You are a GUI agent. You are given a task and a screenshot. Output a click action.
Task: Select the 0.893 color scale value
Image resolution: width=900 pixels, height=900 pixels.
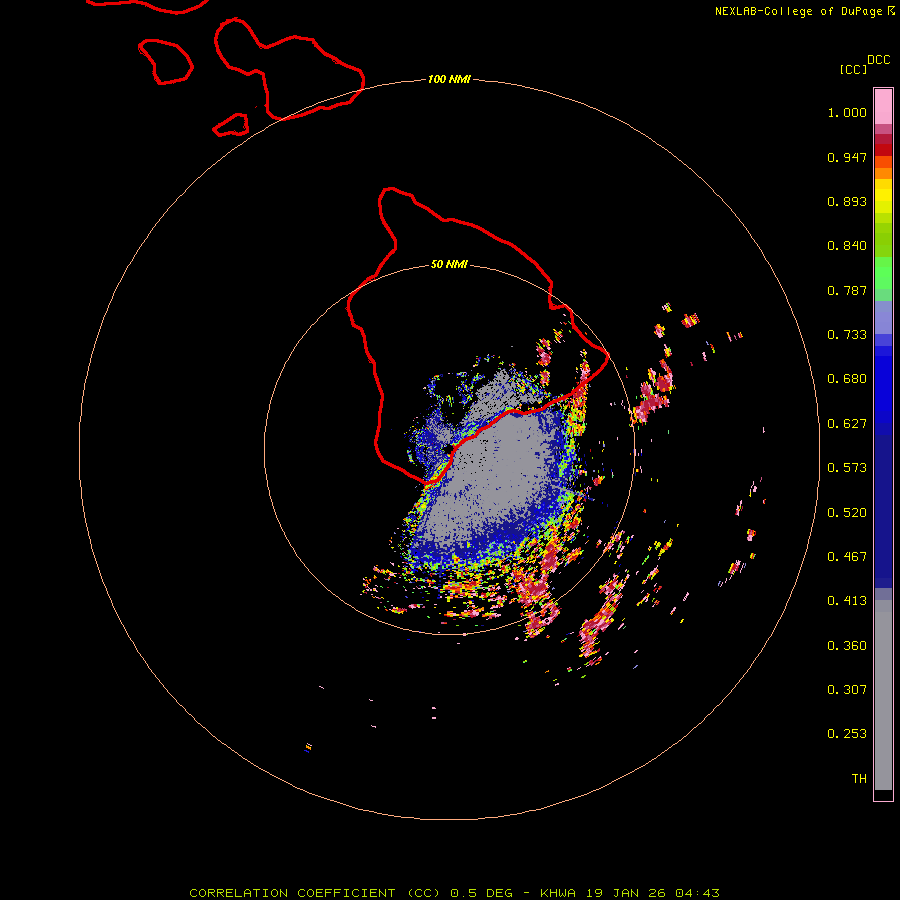847,201
